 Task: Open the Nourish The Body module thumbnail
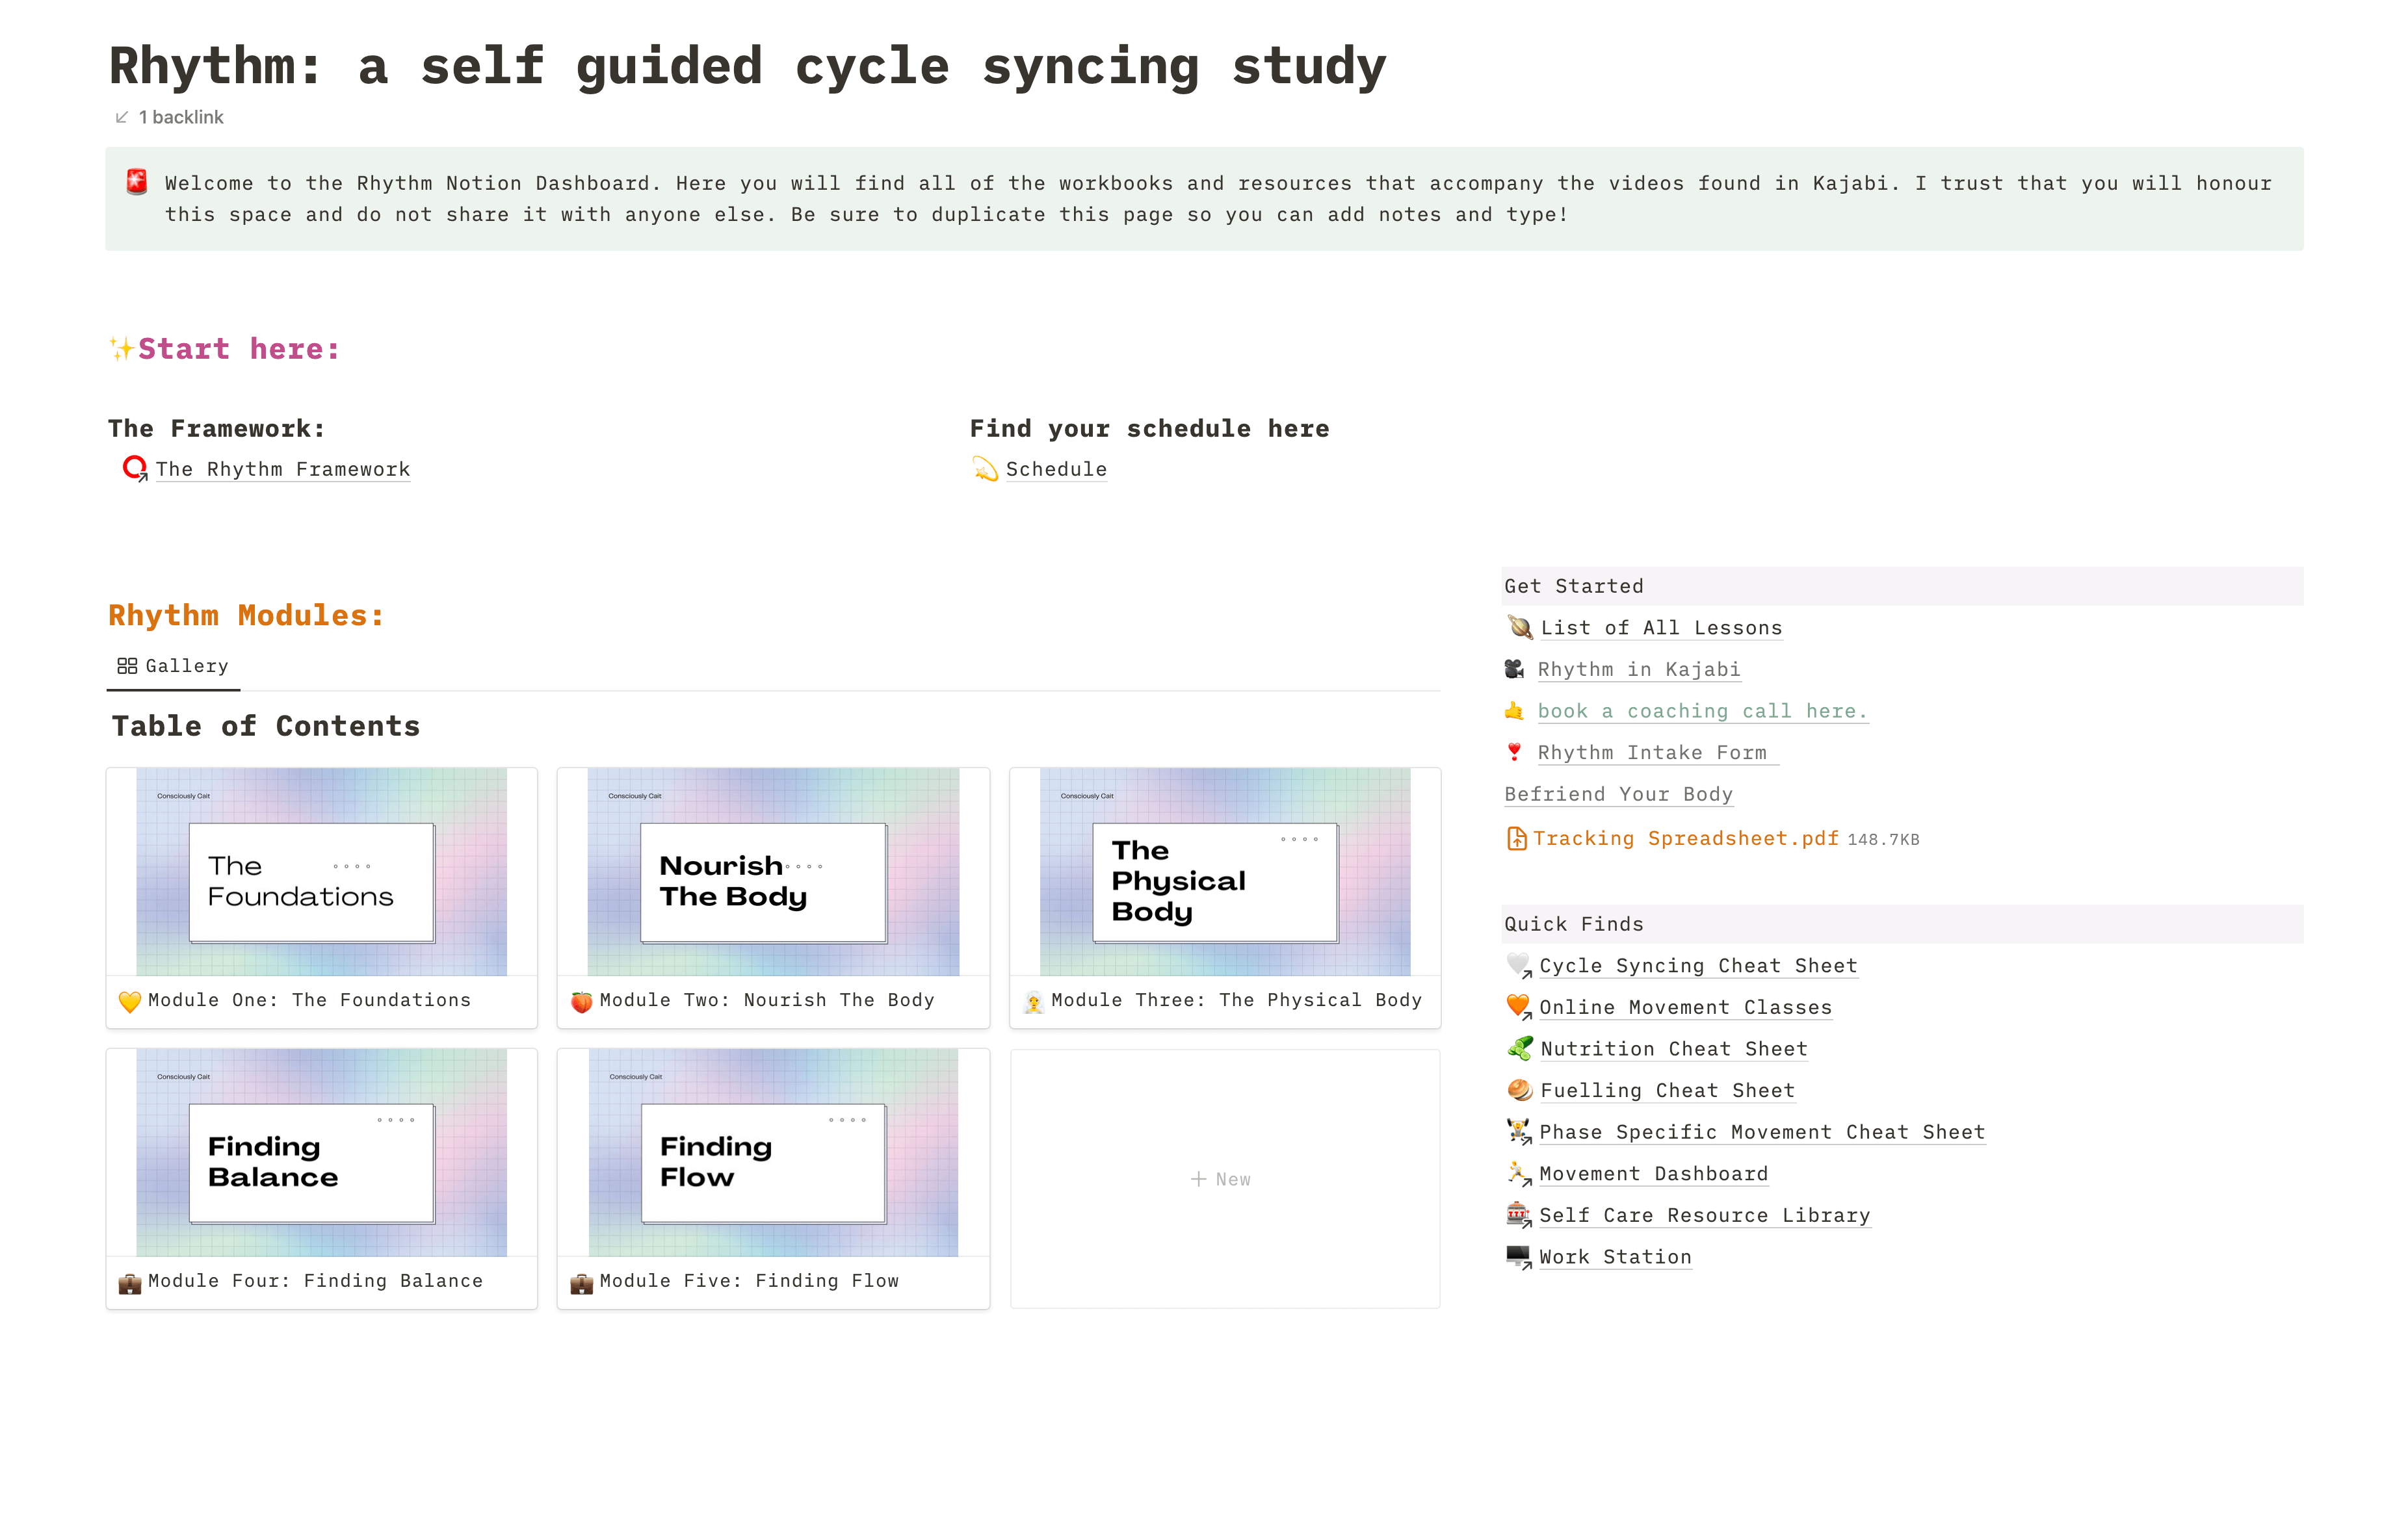[773, 872]
